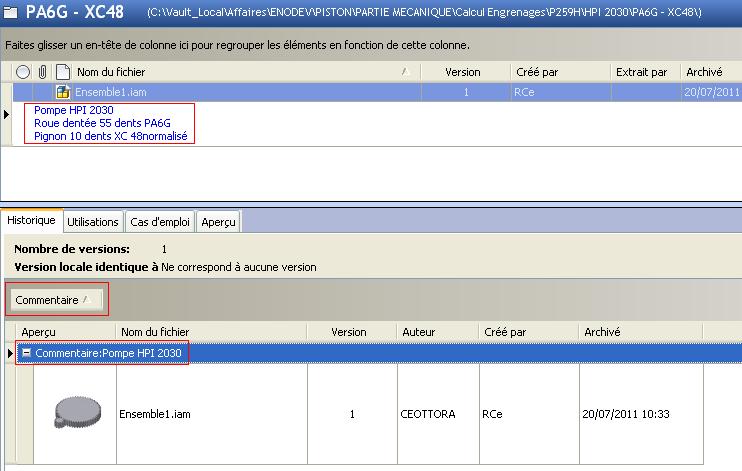This screenshot has height=471, width=742.
Task: Click the comment line Pignon 10 dents XC 48normalisé
Action: [x=111, y=136]
